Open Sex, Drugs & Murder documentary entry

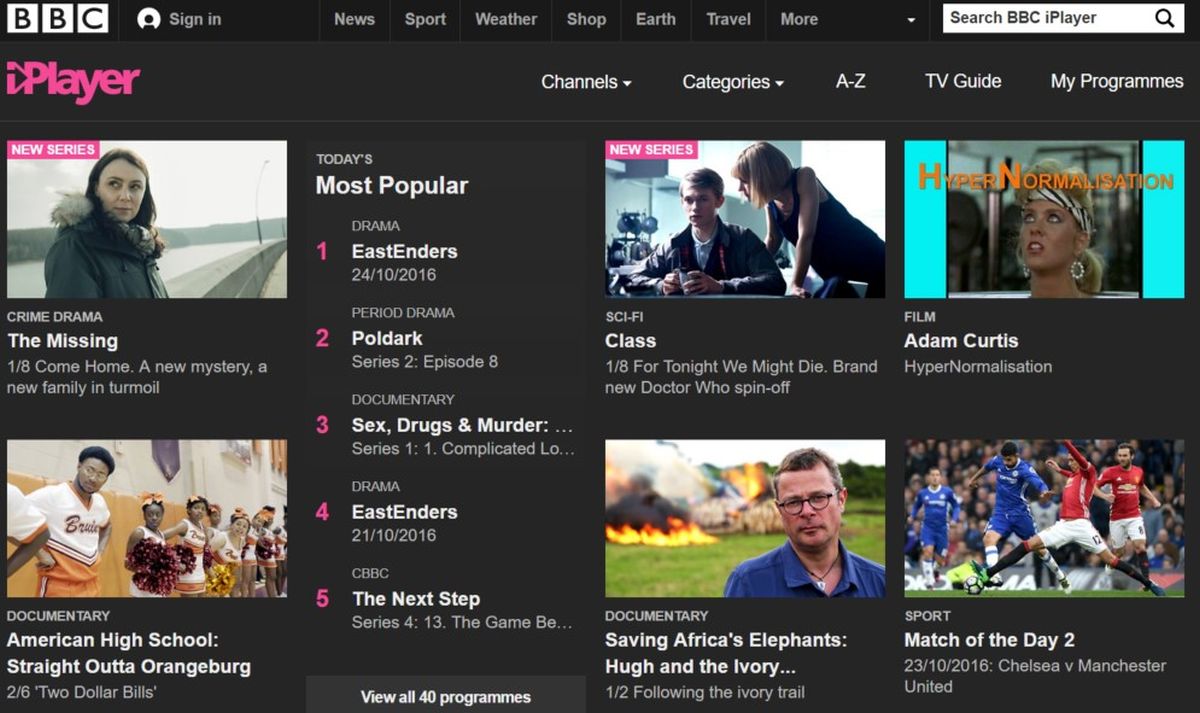point(462,425)
